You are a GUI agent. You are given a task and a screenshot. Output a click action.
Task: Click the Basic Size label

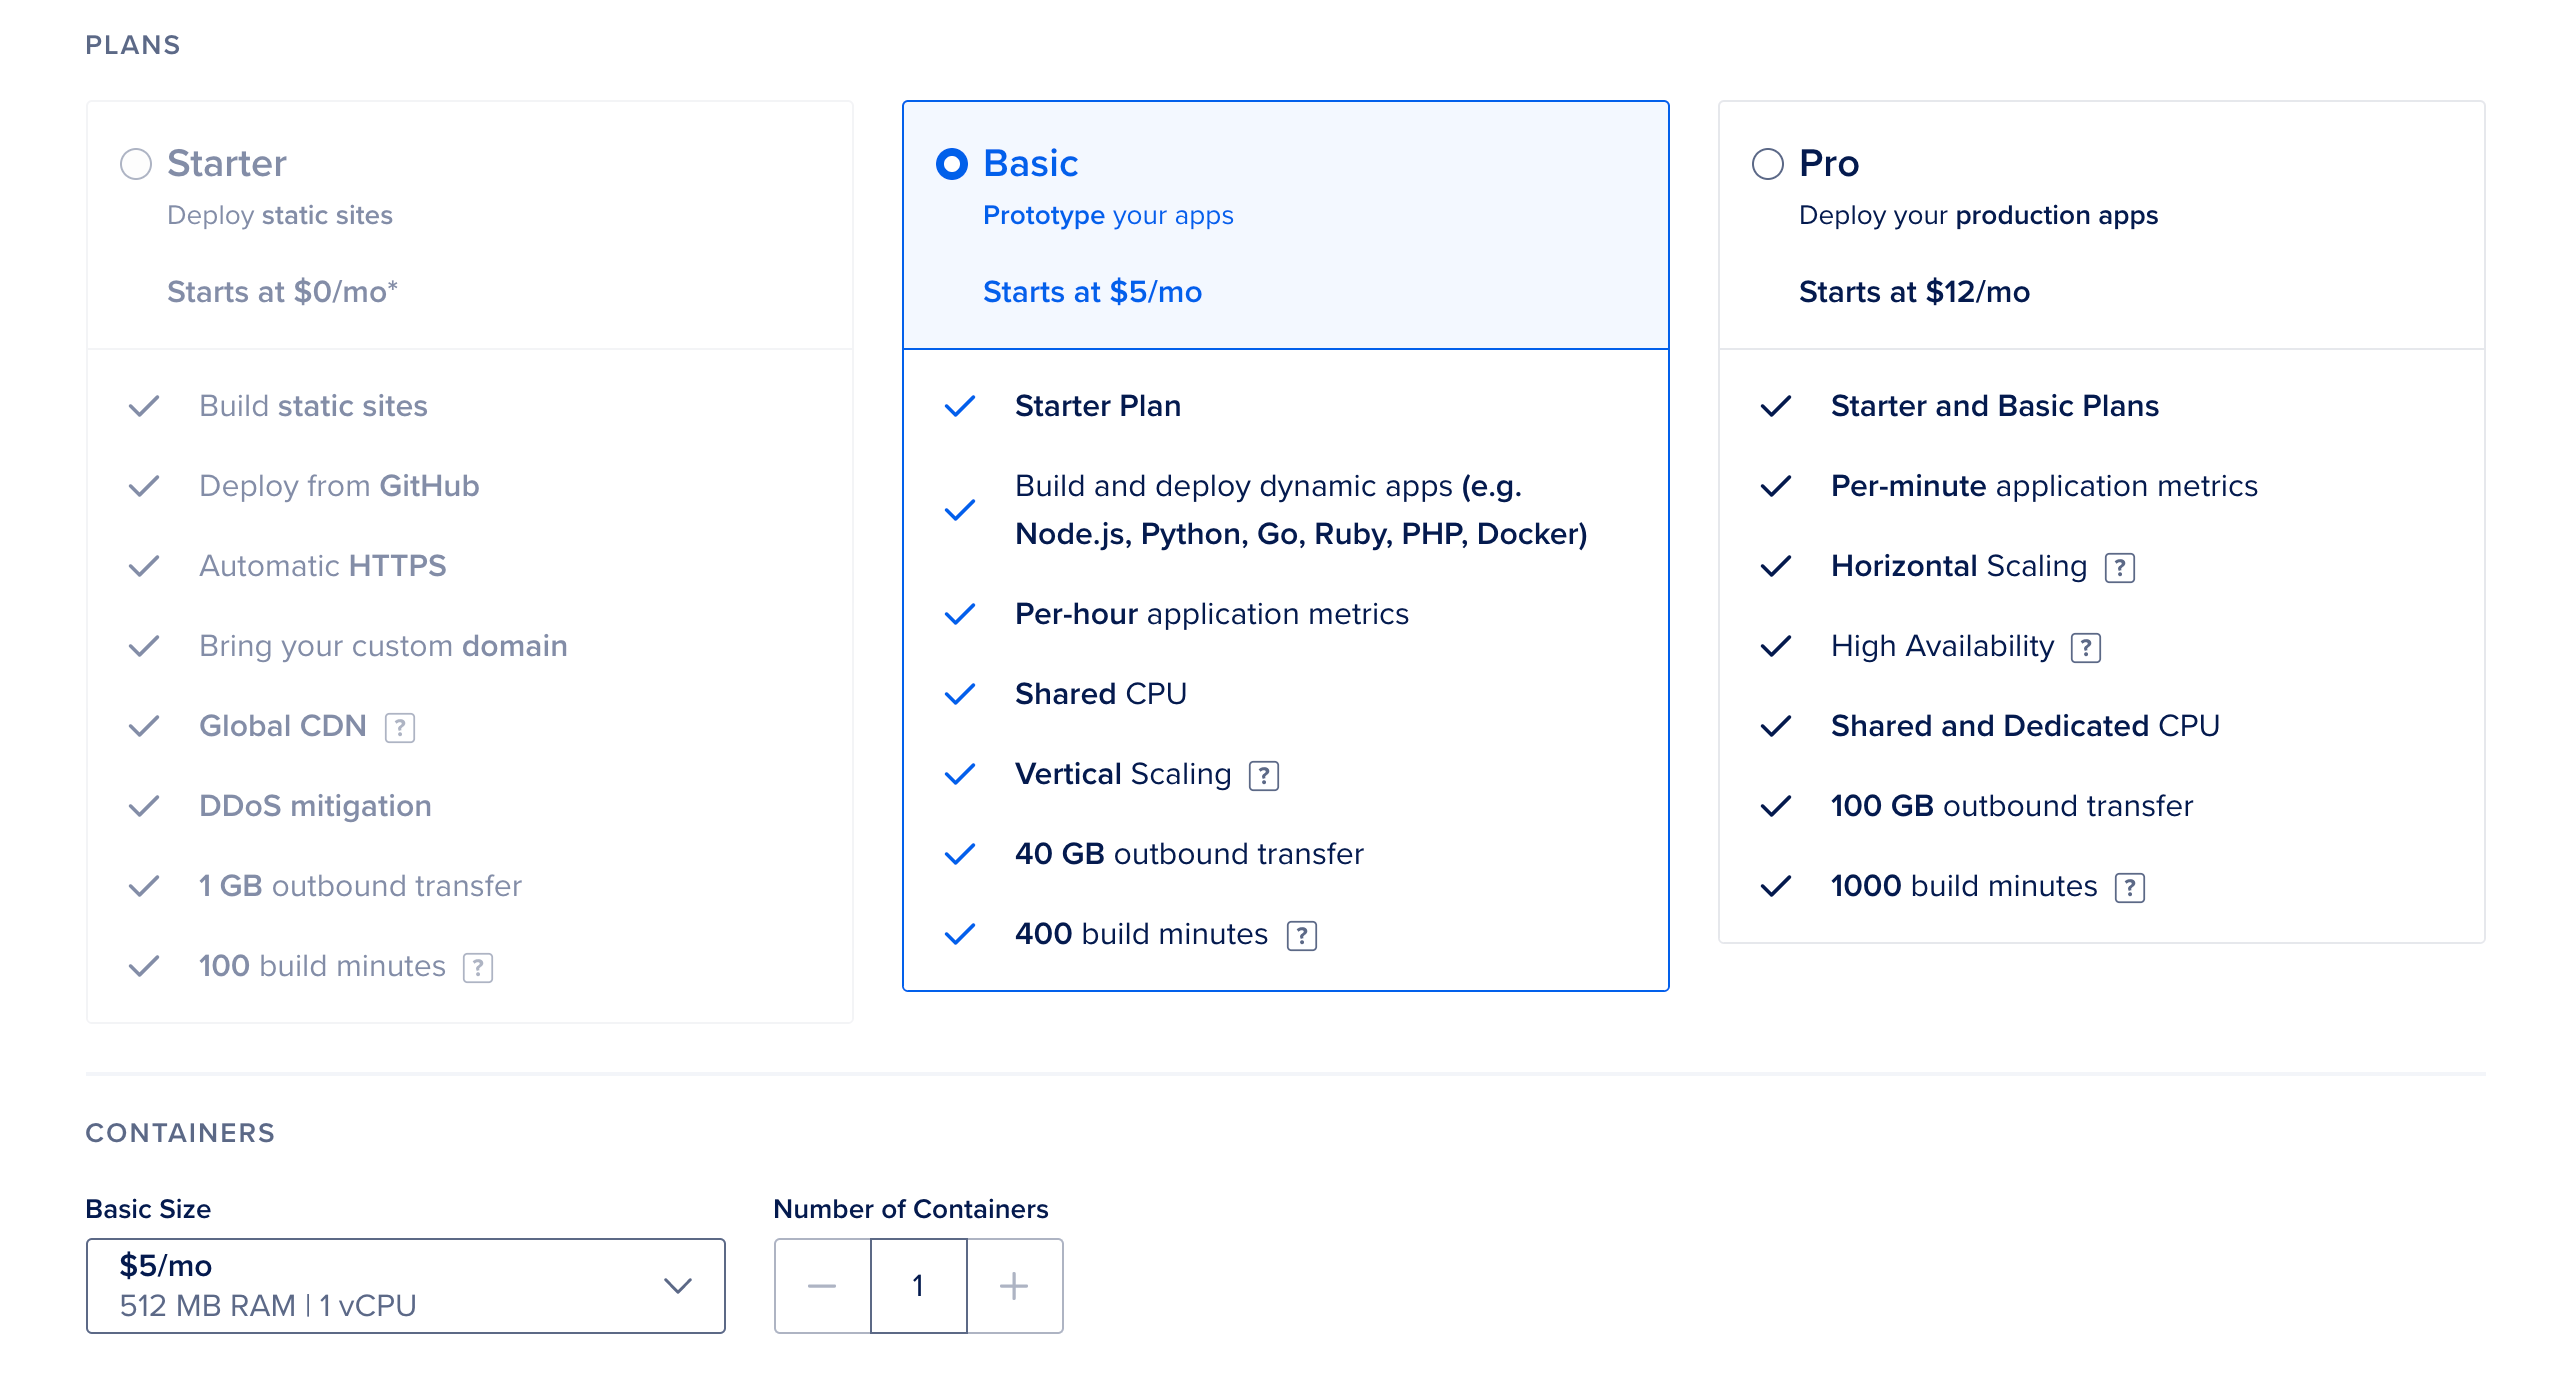(148, 1209)
